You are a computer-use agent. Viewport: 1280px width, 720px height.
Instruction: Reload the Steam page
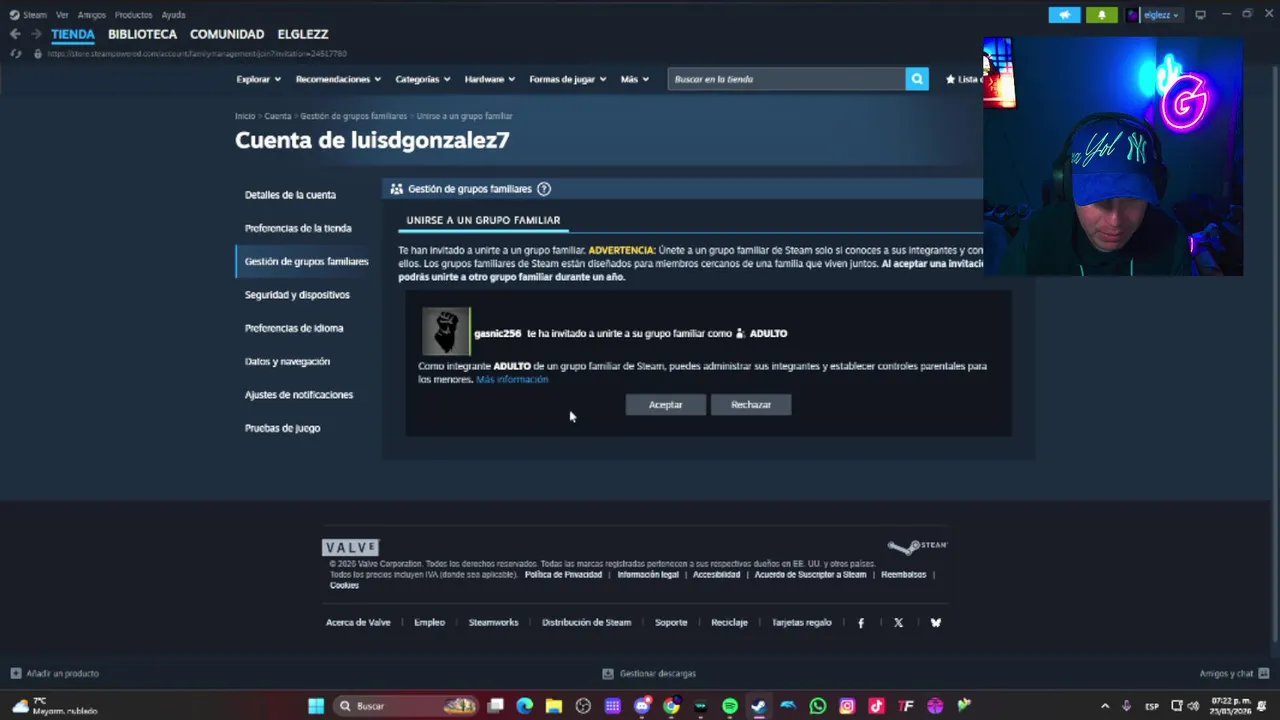point(15,53)
